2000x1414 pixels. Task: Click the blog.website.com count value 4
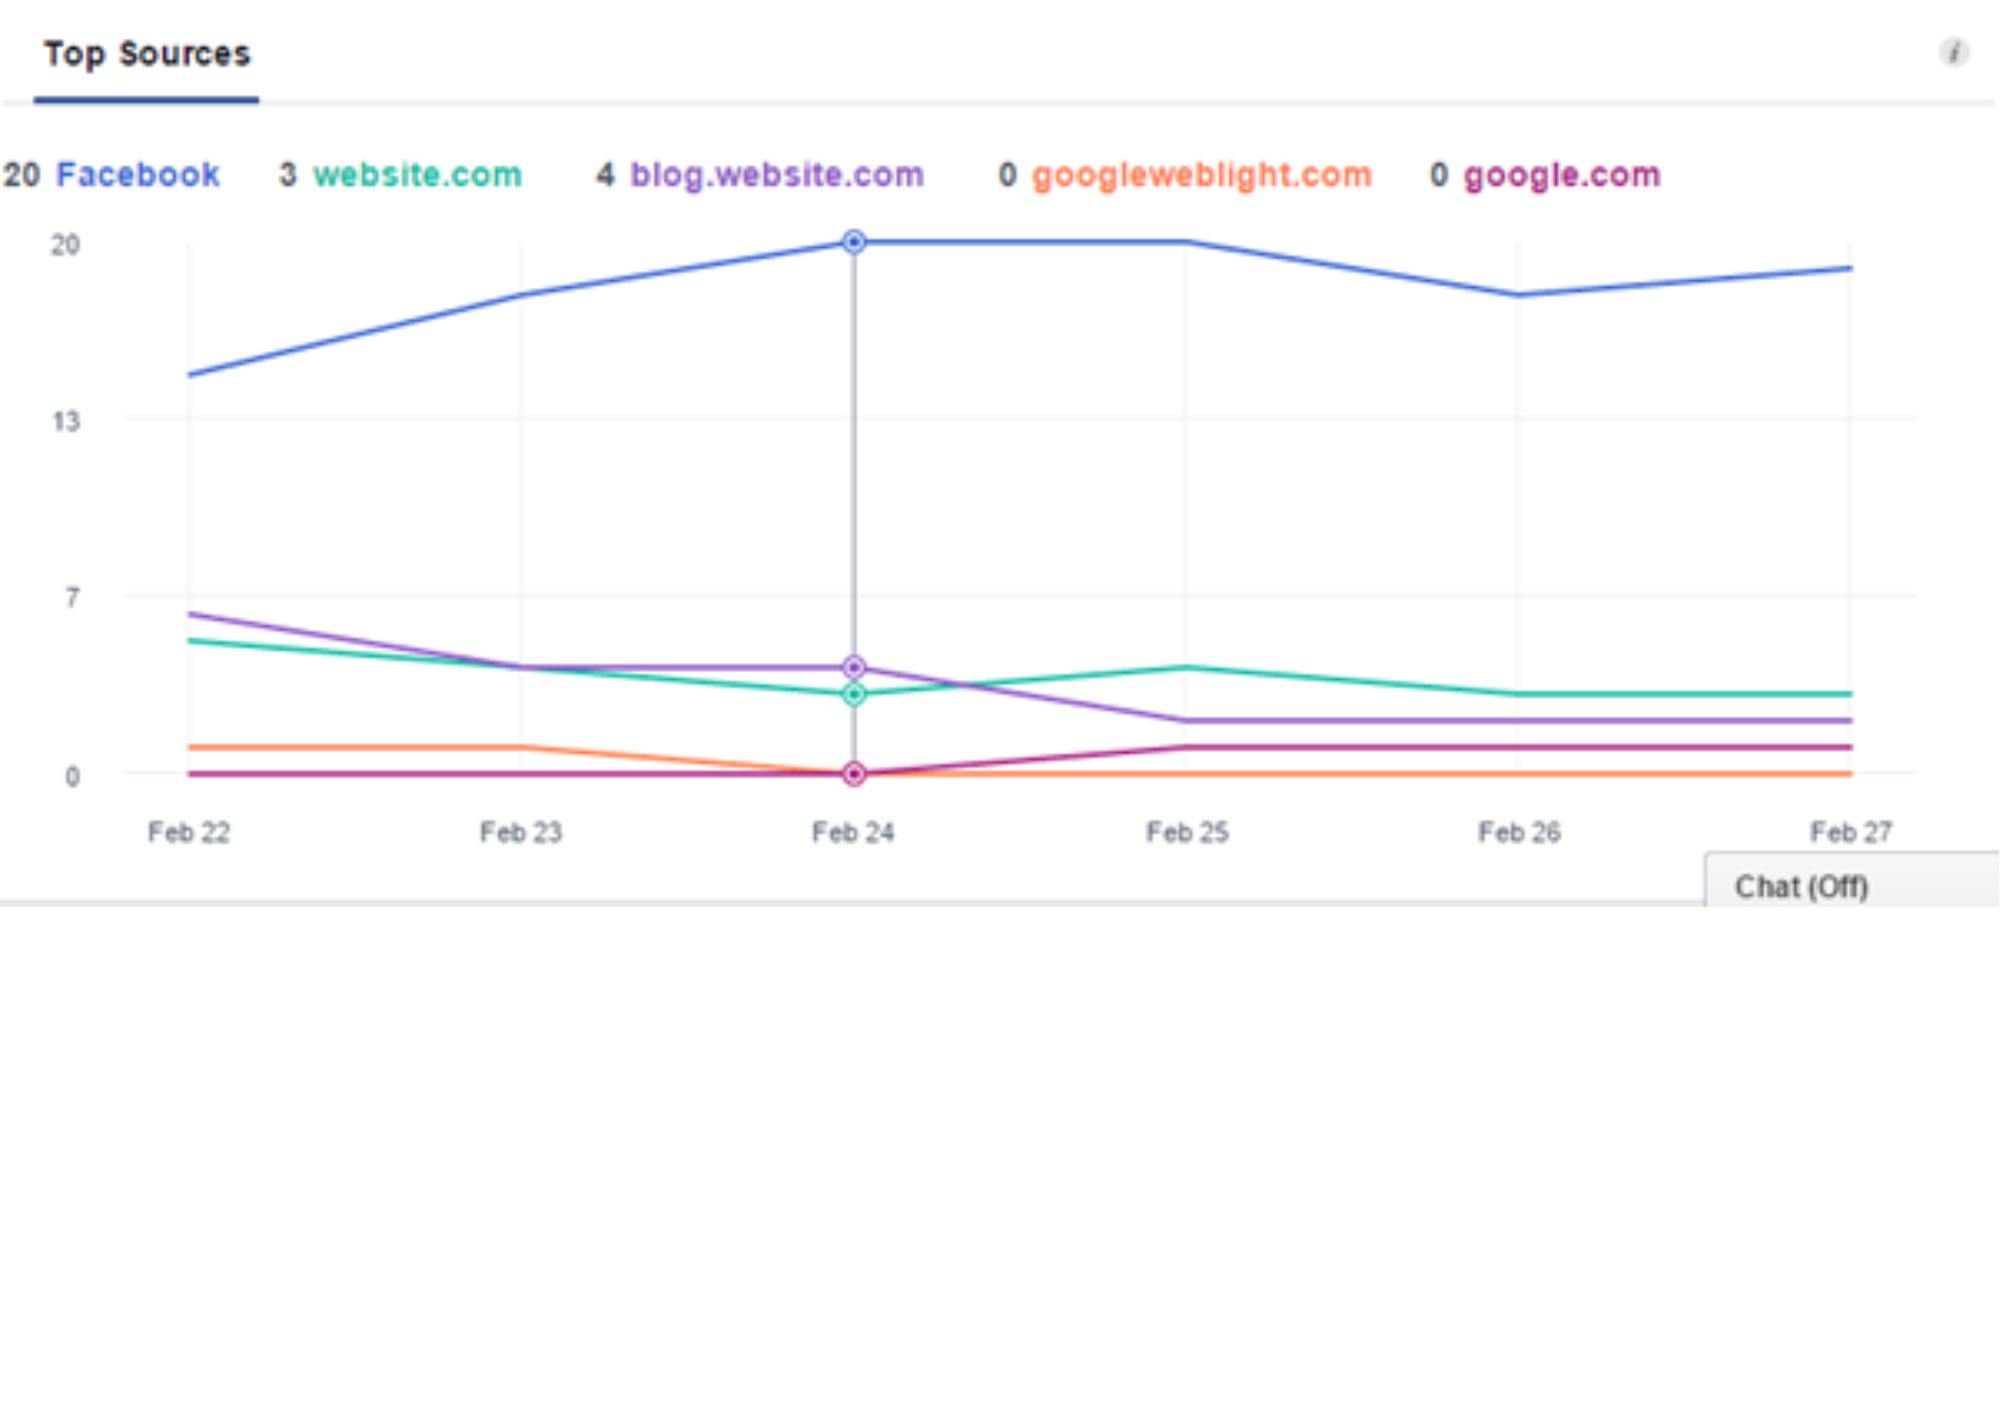[x=605, y=175]
